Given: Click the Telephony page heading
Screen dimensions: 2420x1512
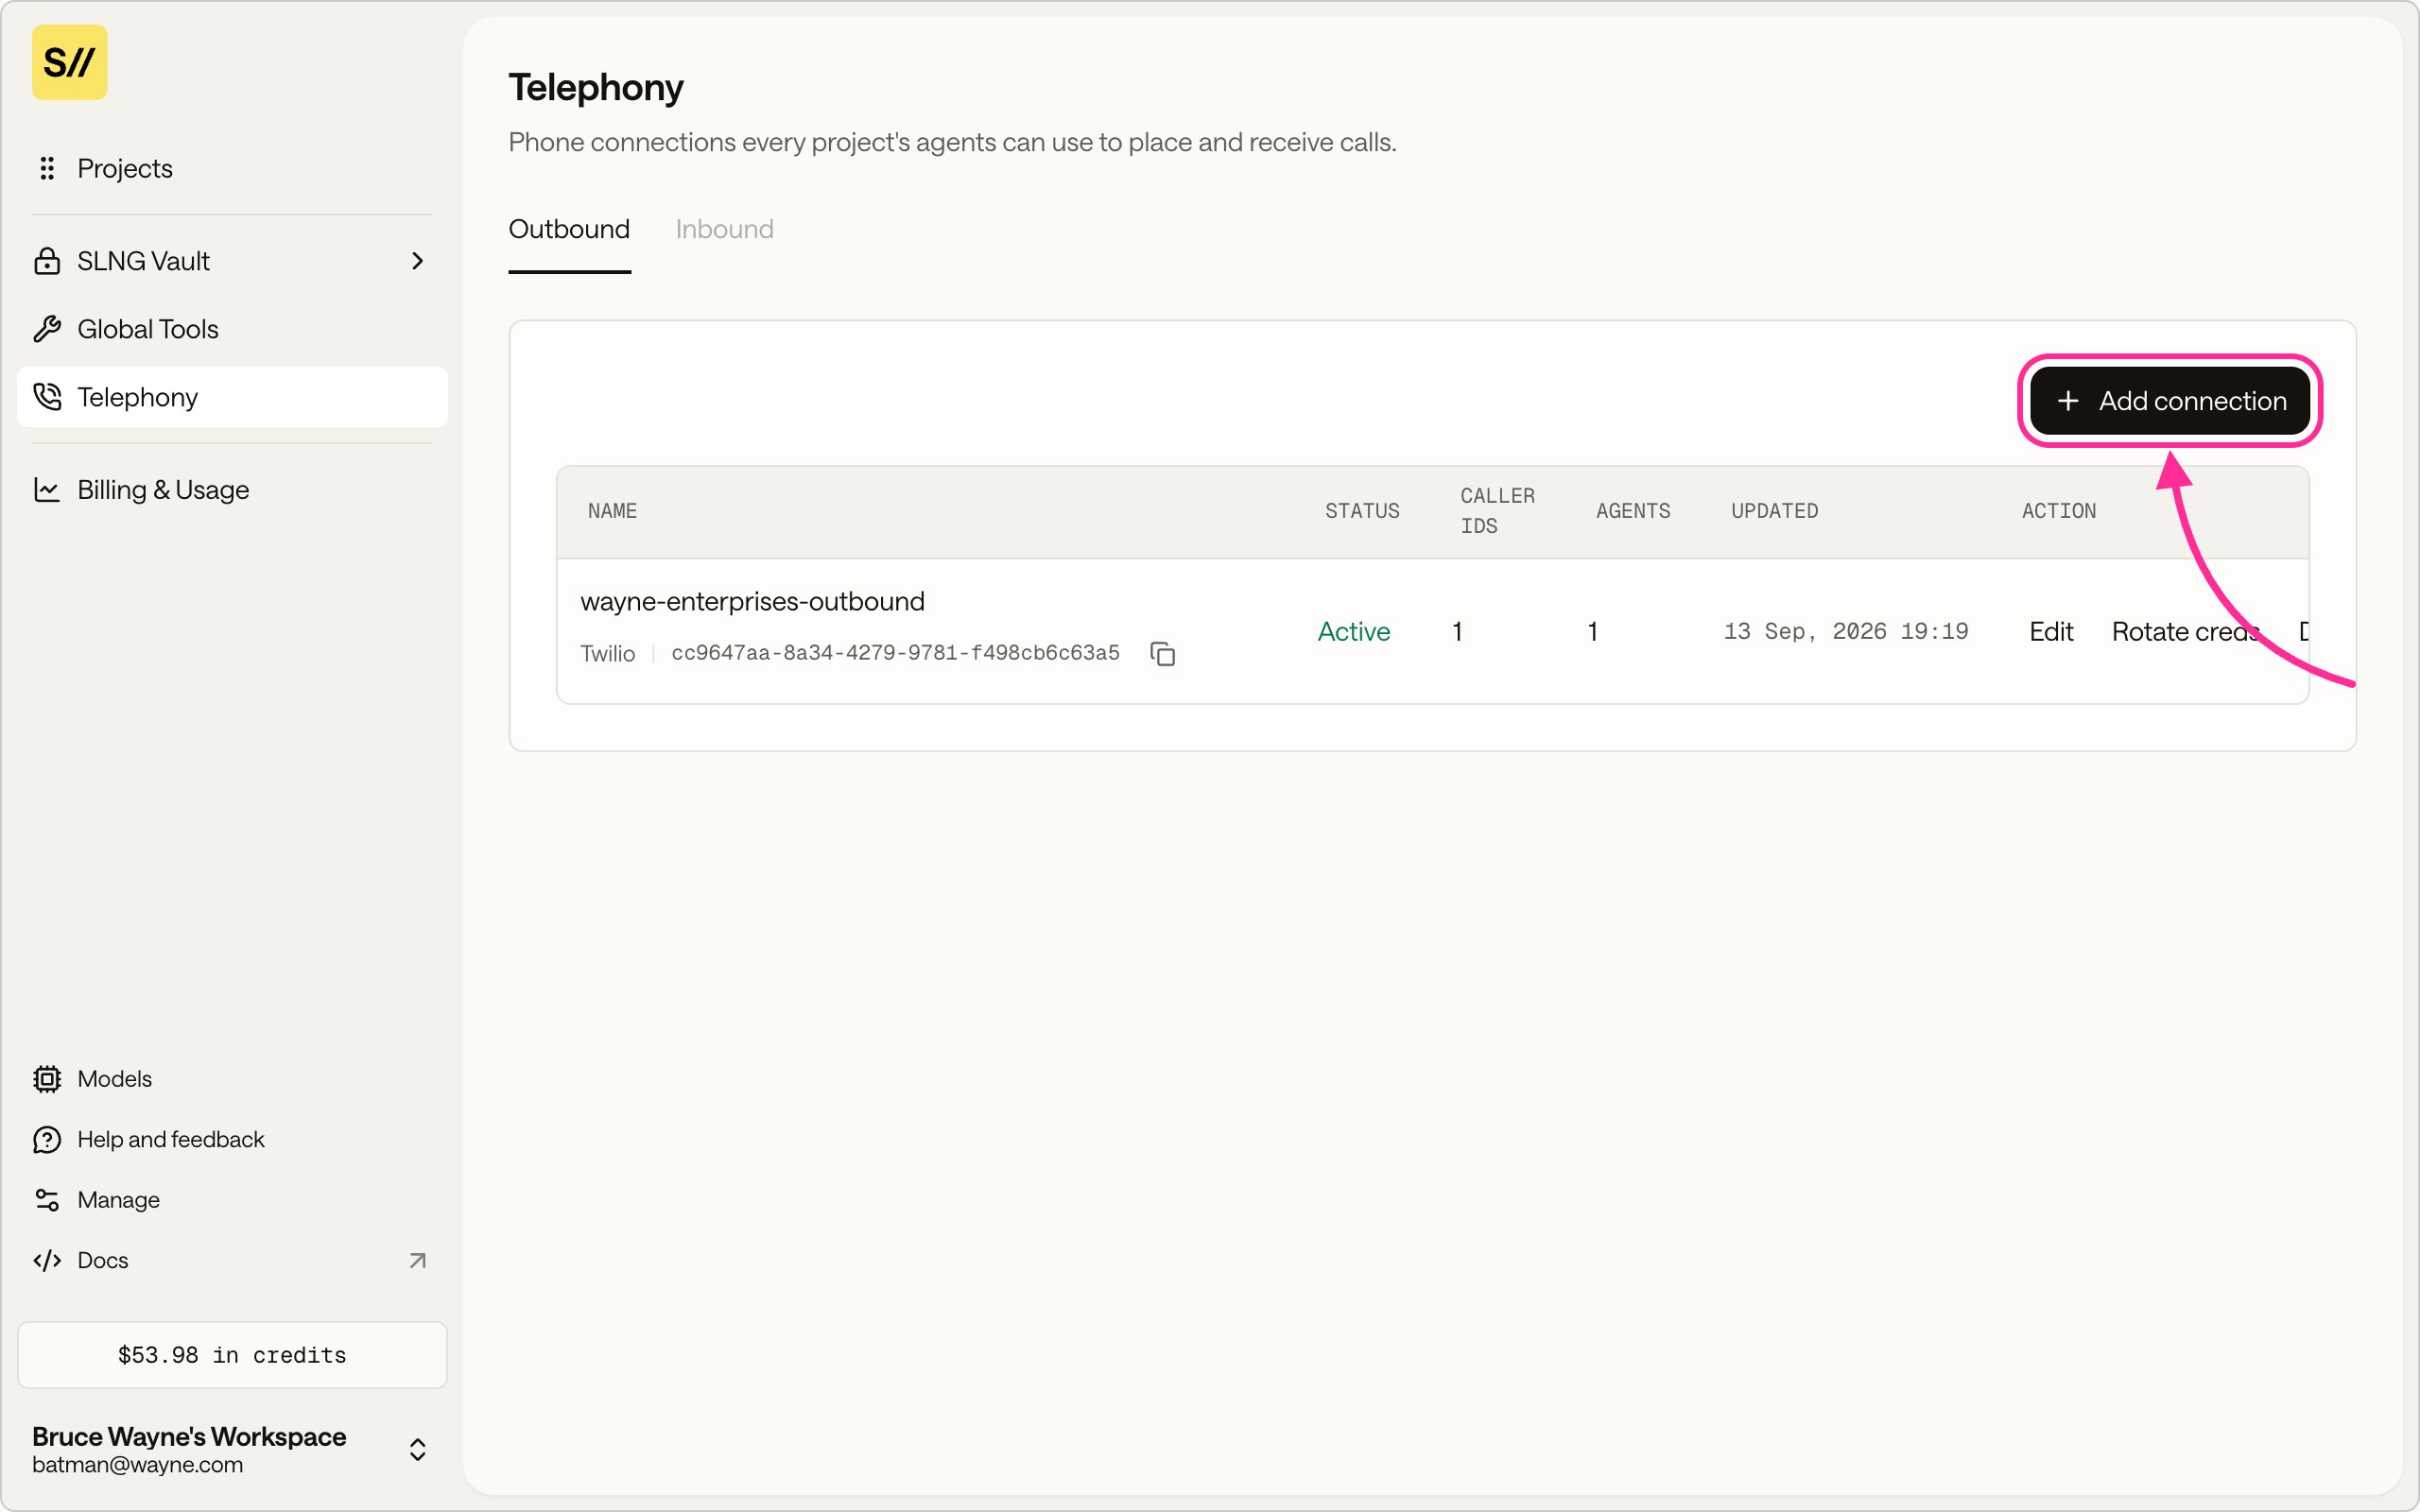Looking at the screenshot, I should 596,88.
